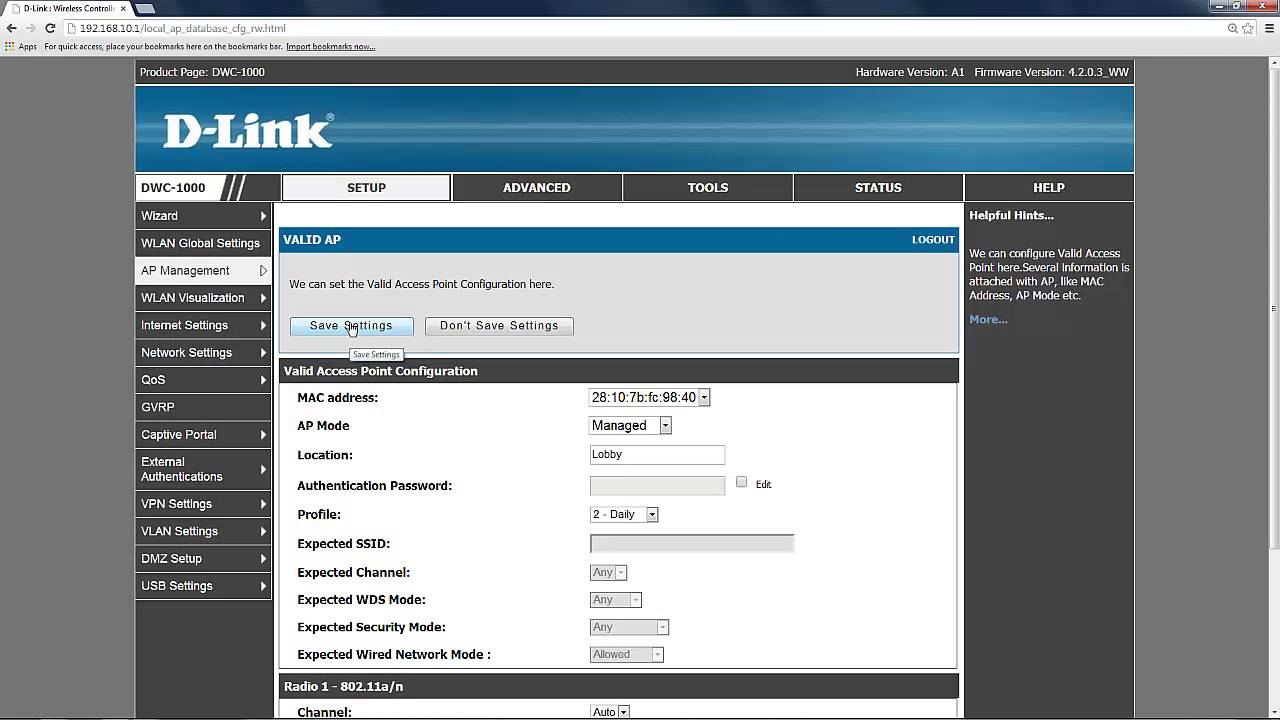Switch to the STATUS tab

click(878, 187)
